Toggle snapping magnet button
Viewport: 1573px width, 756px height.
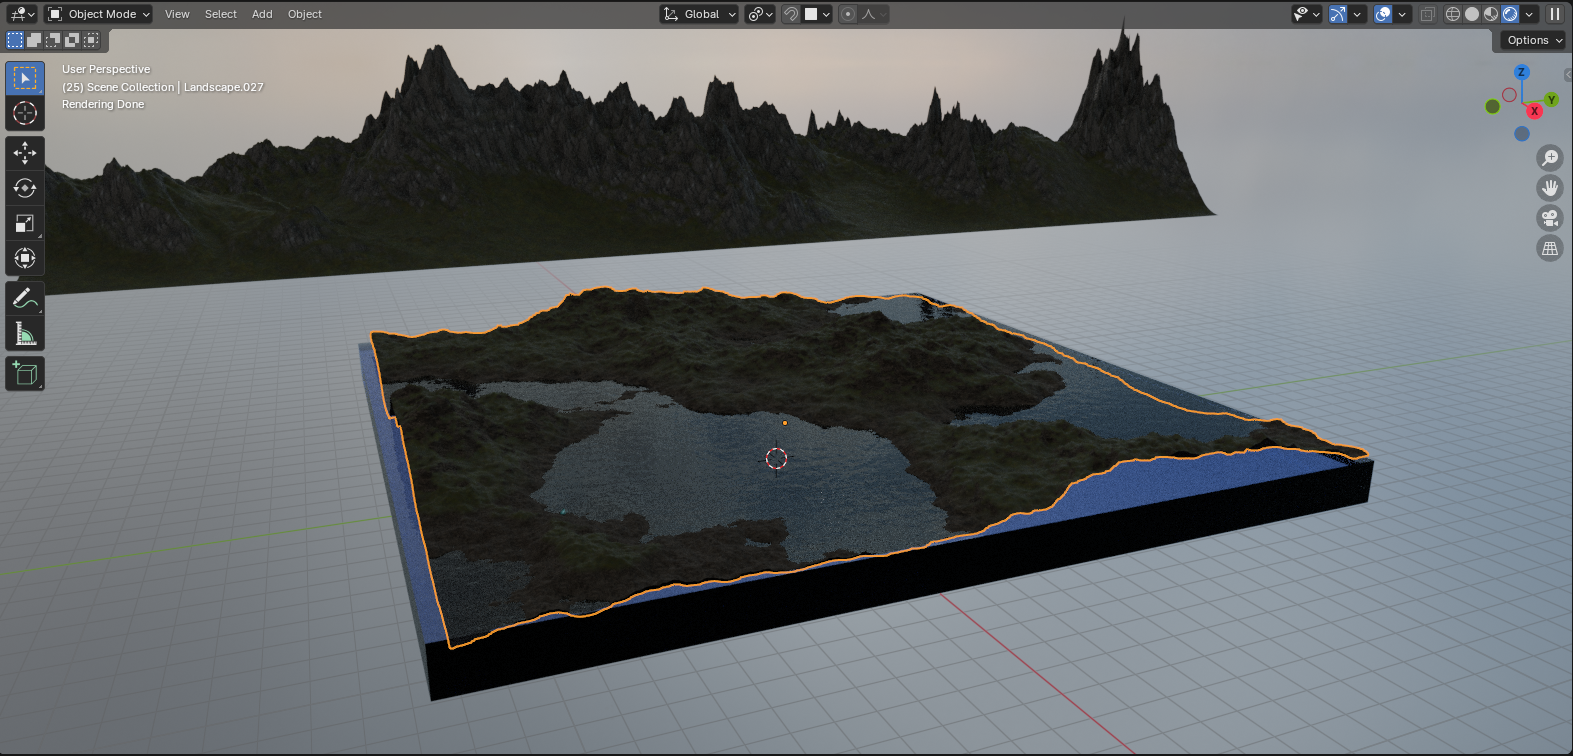(791, 14)
